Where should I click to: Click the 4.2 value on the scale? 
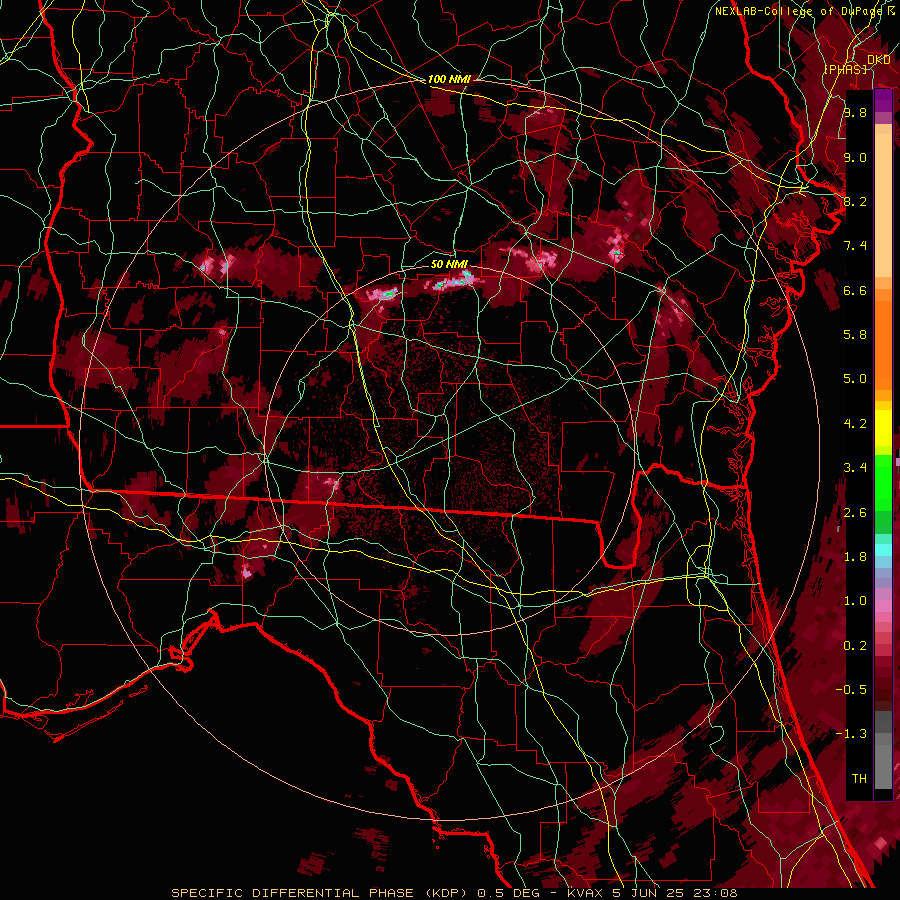coord(855,424)
